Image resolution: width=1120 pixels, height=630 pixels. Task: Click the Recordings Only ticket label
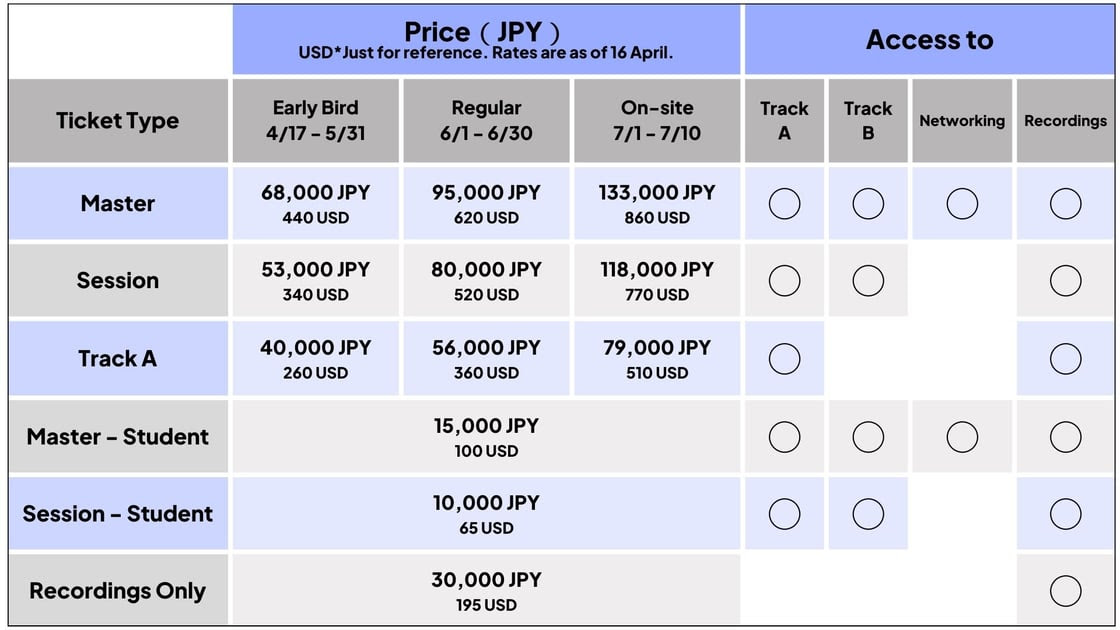pyautogui.click(x=118, y=591)
